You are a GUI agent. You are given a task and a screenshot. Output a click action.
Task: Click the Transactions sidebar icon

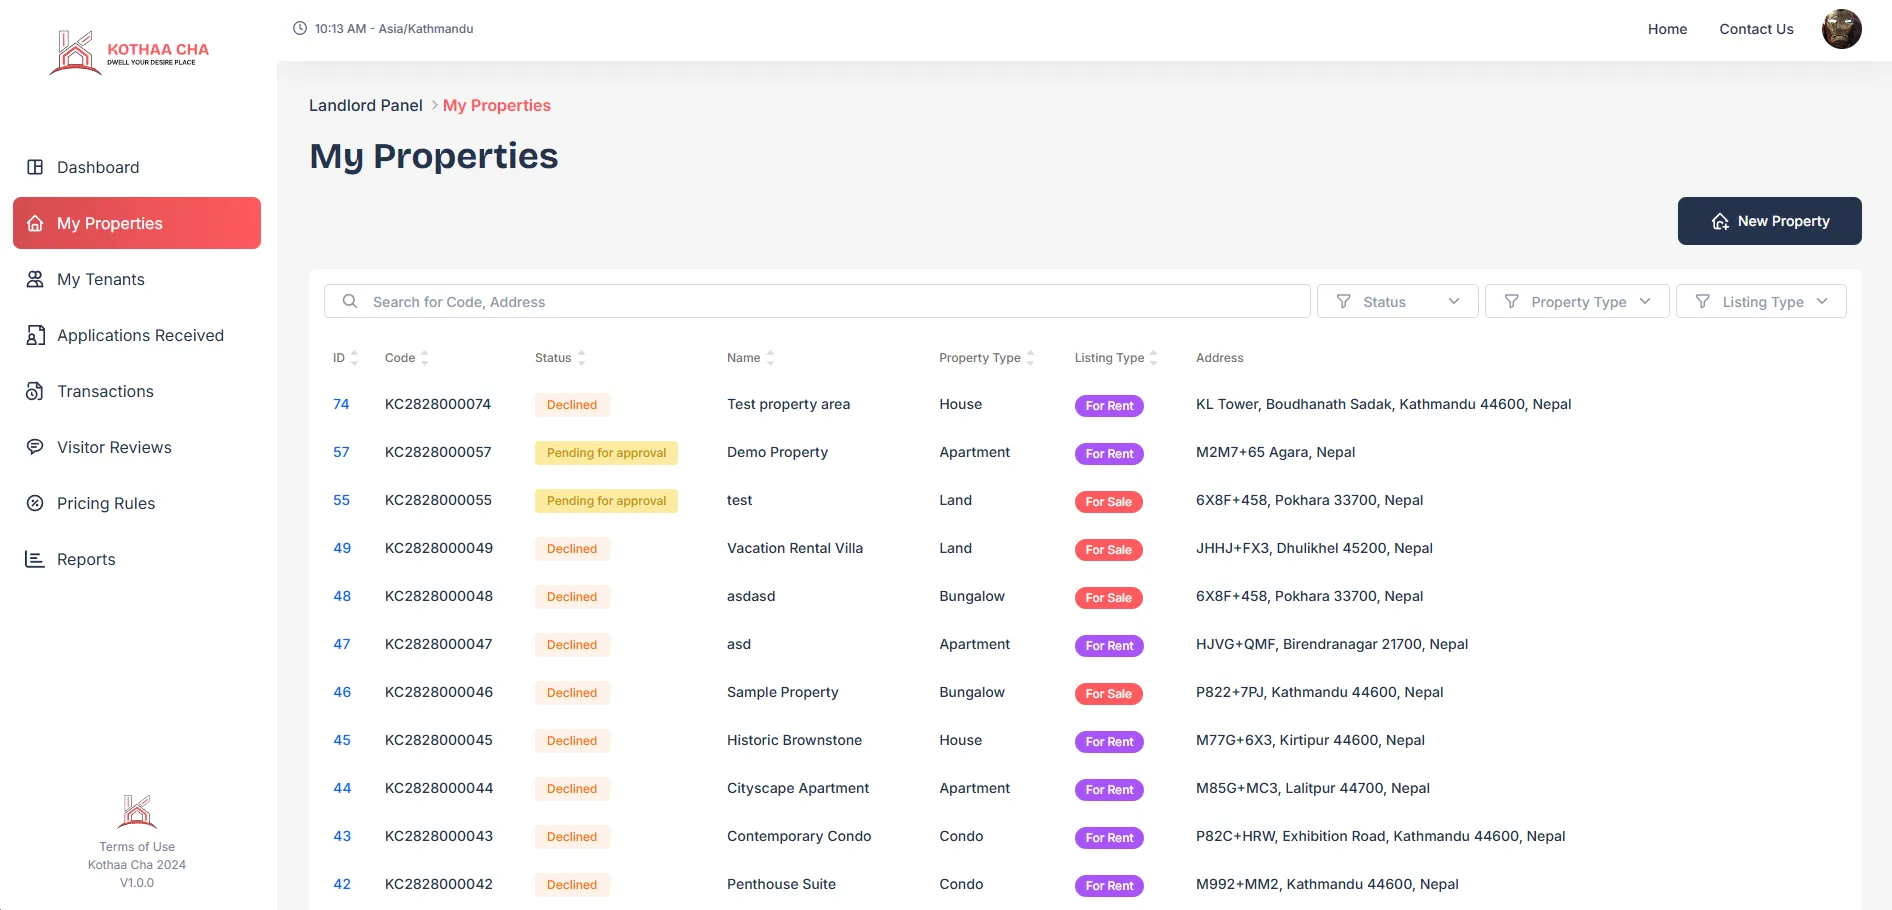(x=35, y=391)
